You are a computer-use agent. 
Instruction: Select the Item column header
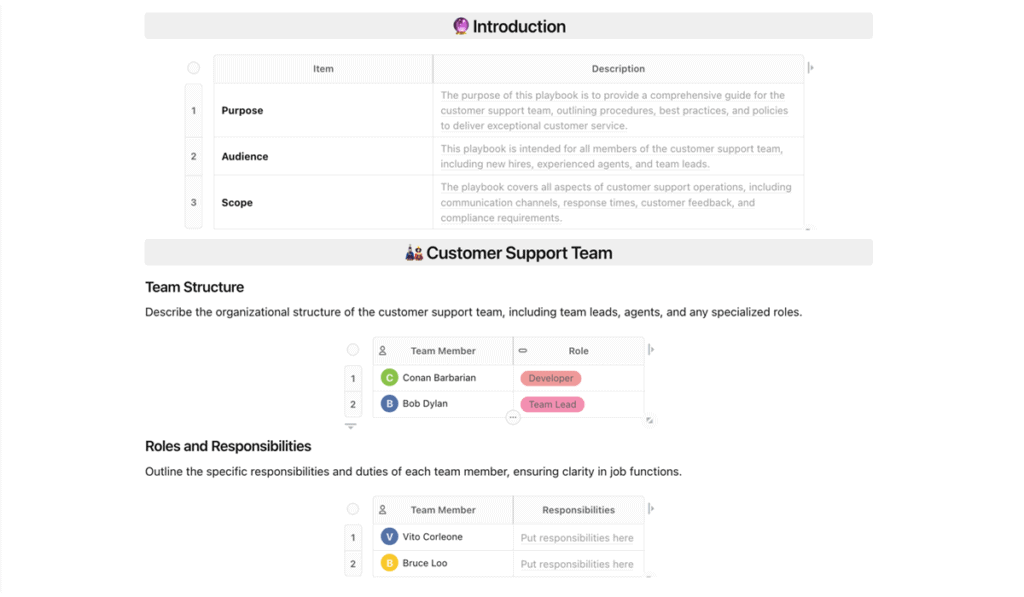(323, 69)
